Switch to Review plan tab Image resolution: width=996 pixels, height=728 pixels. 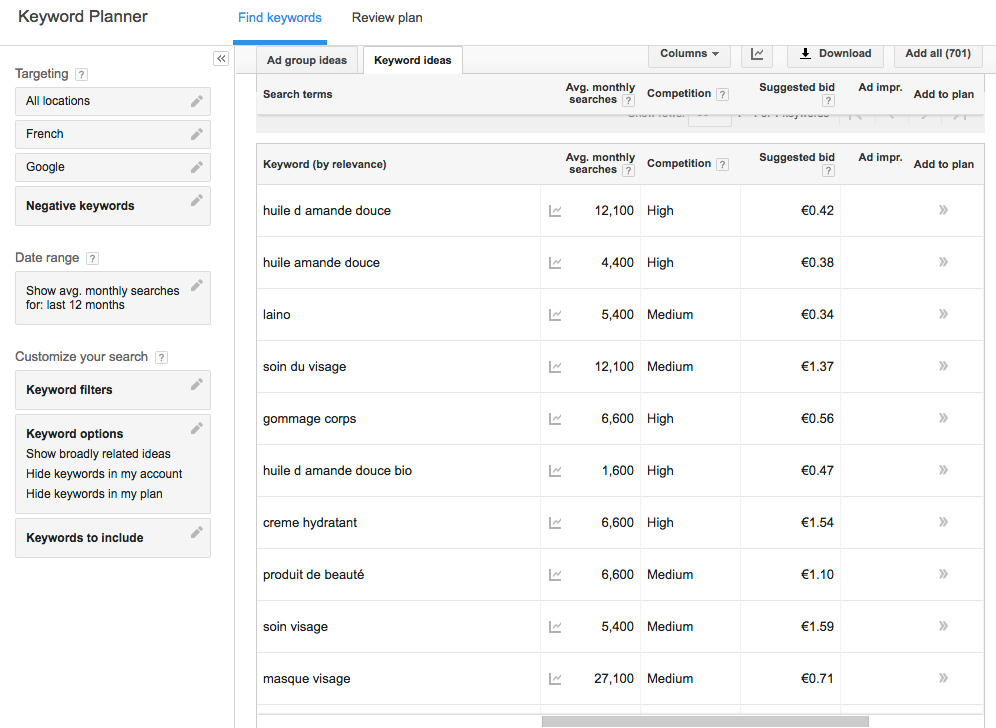tap(387, 18)
